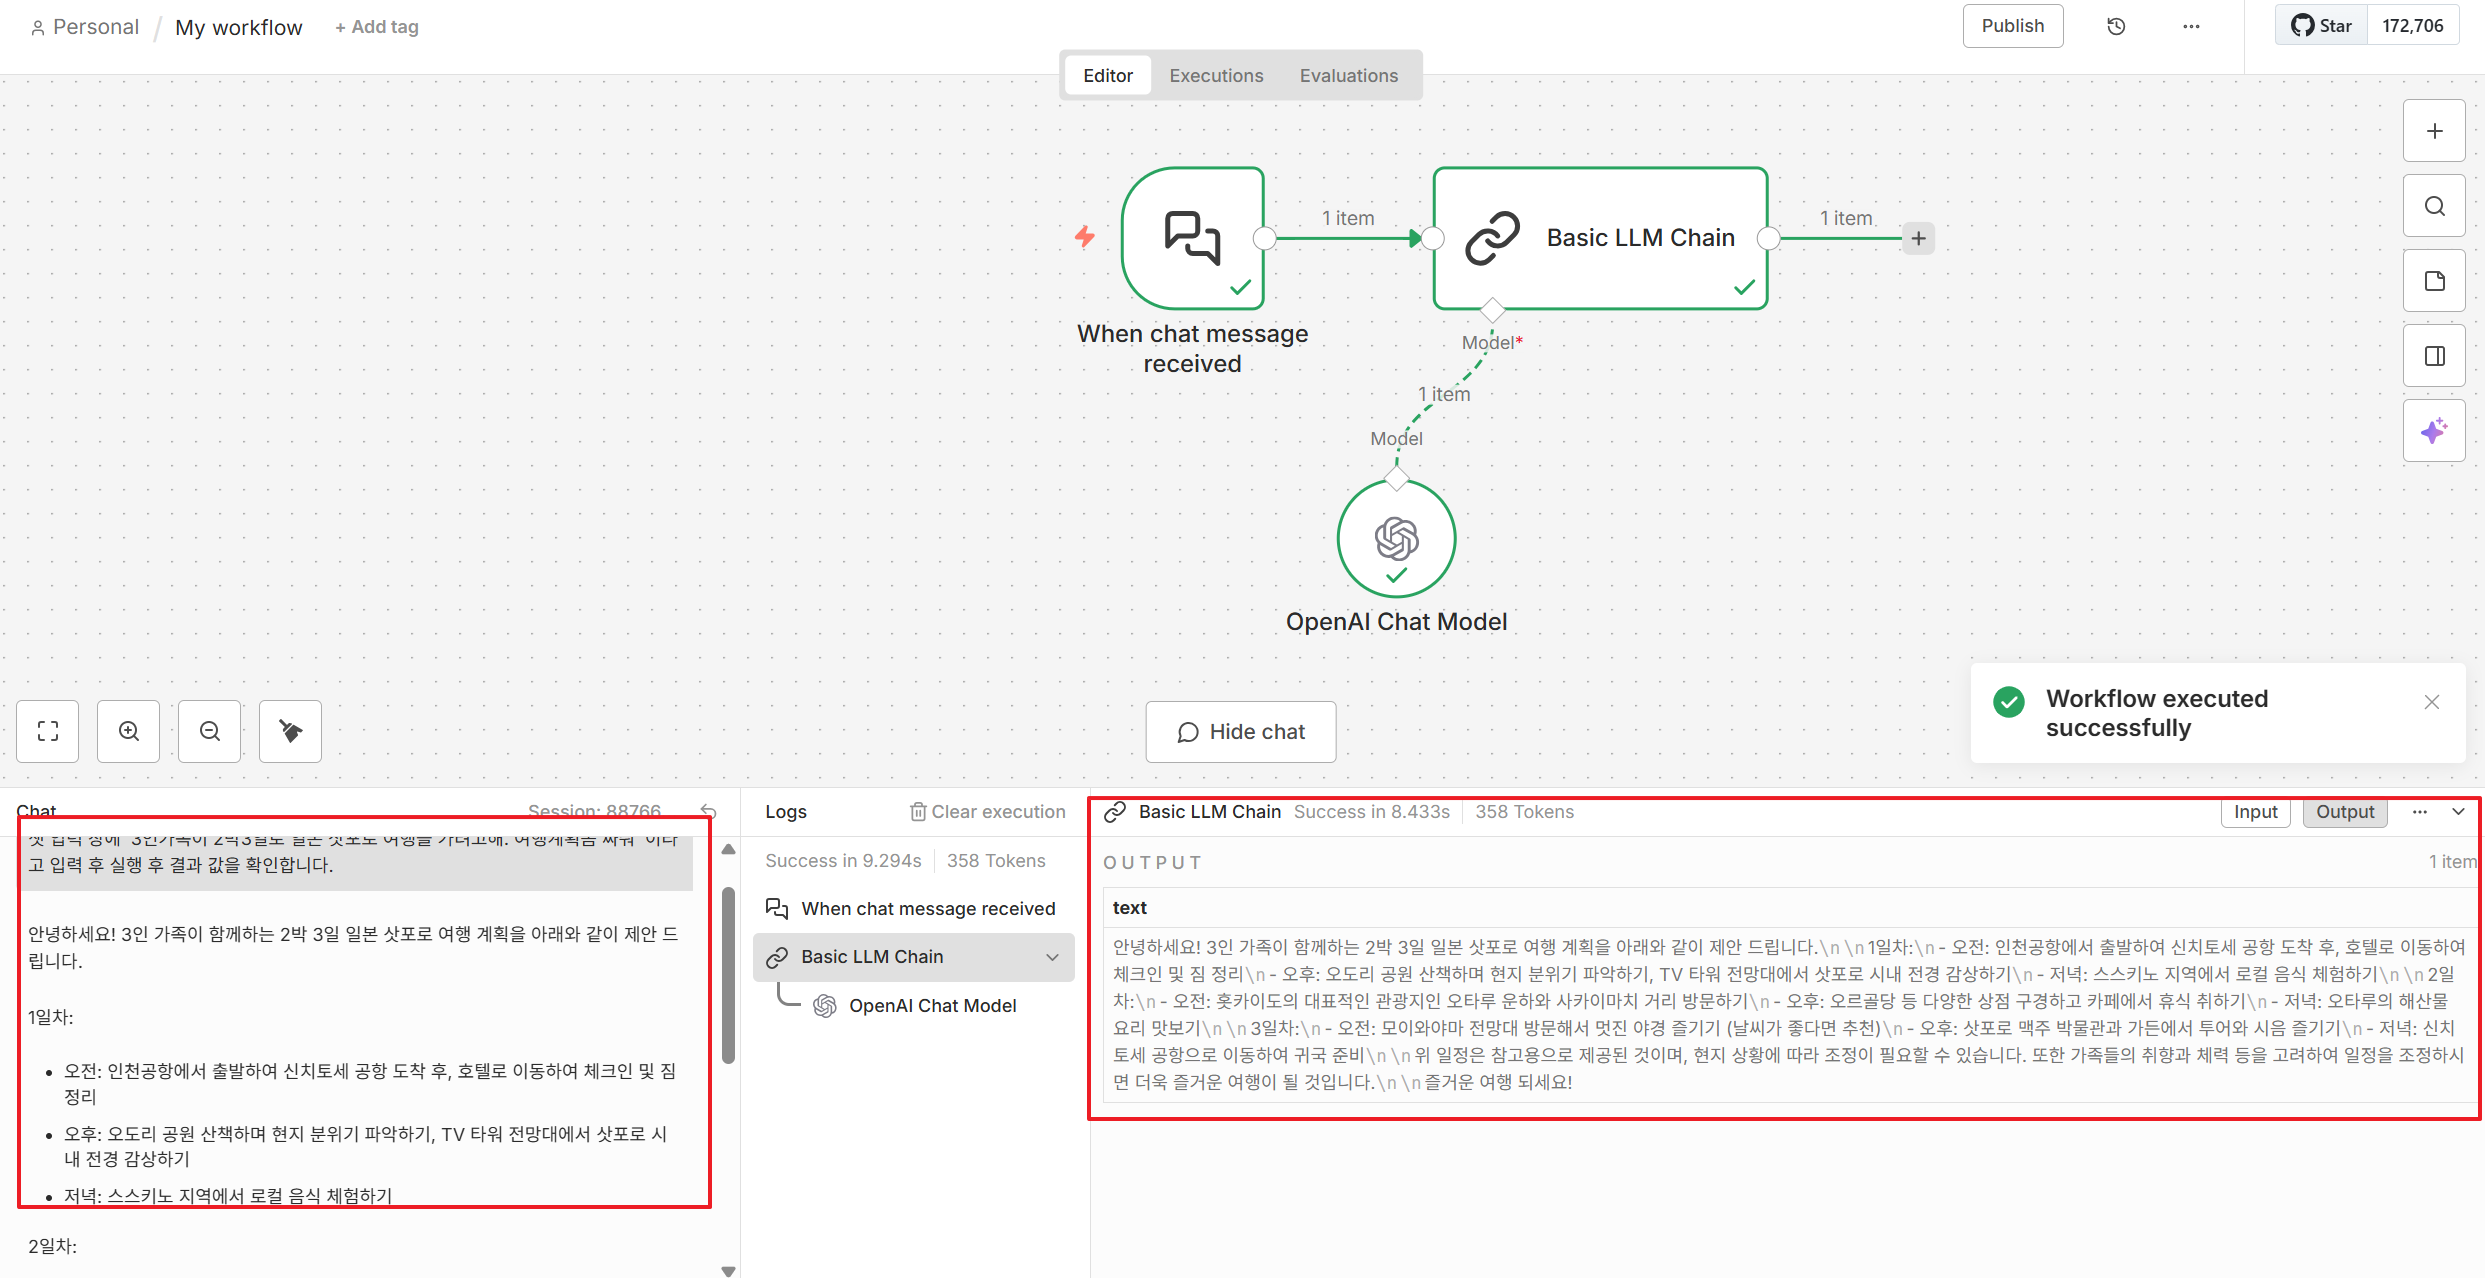Click the zoom in canvas icon

tap(128, 731)
